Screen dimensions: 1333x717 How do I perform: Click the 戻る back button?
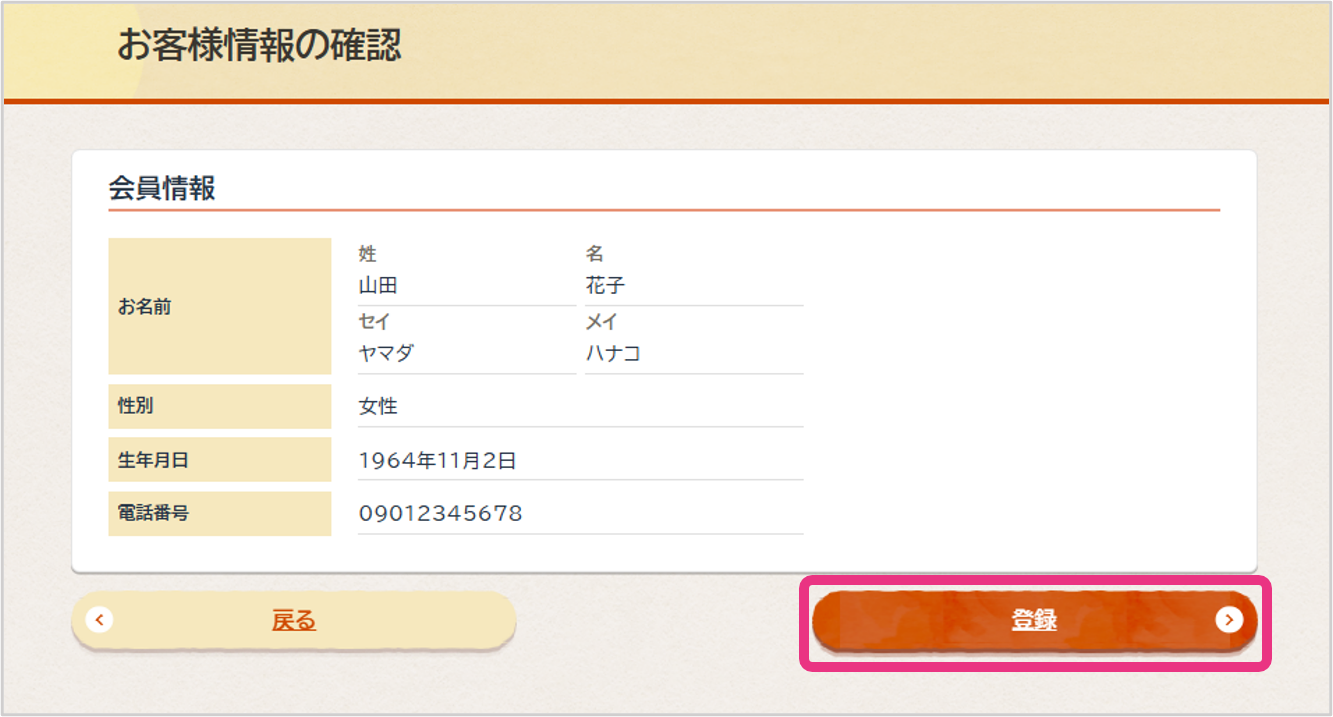(294, 621)
